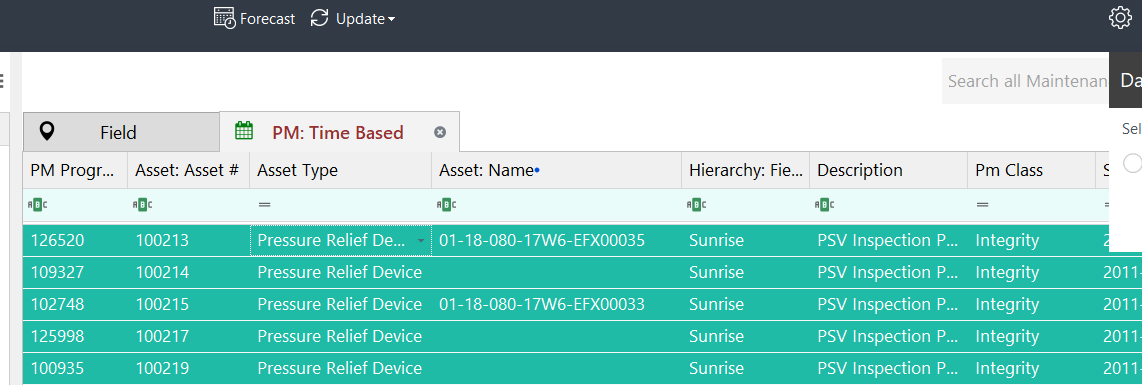Sort by Hierarchy: Field column header
Viewport: 1142px width, 385px height.
[x=745, y=170]
